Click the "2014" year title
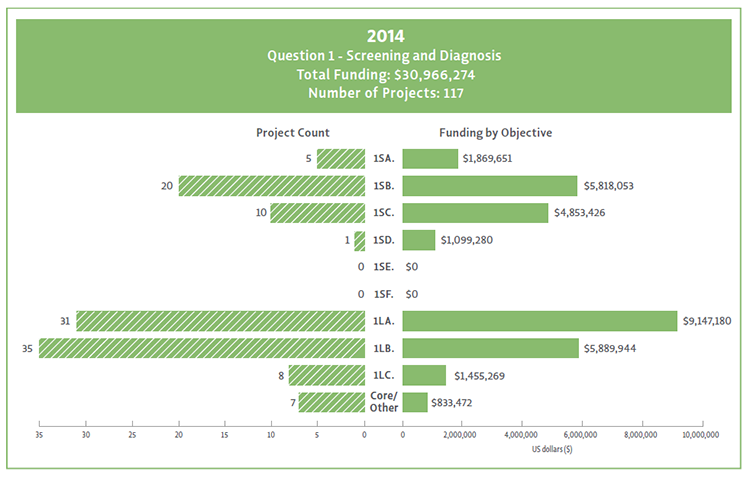 pos(374,35)
